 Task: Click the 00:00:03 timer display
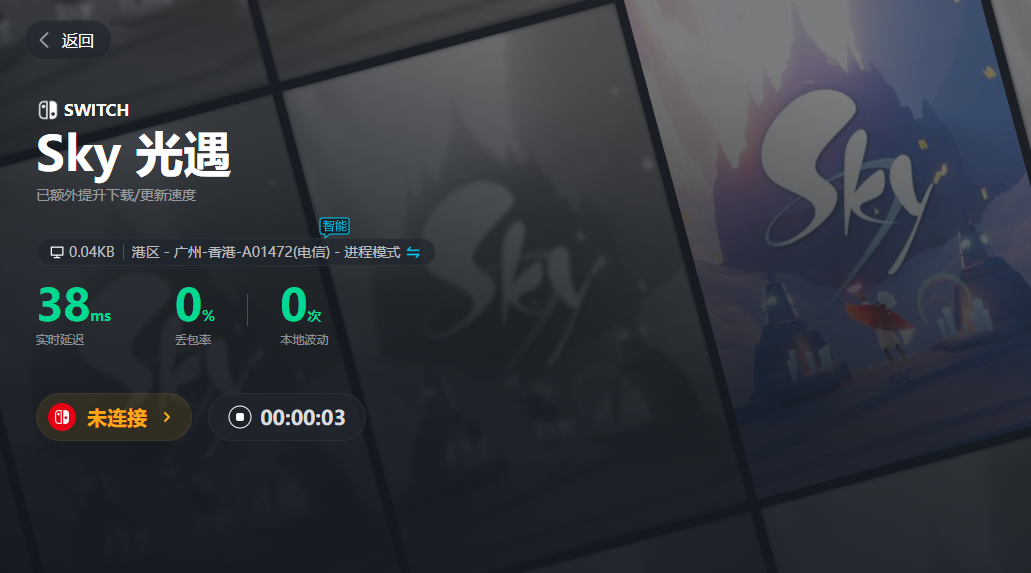302,418
